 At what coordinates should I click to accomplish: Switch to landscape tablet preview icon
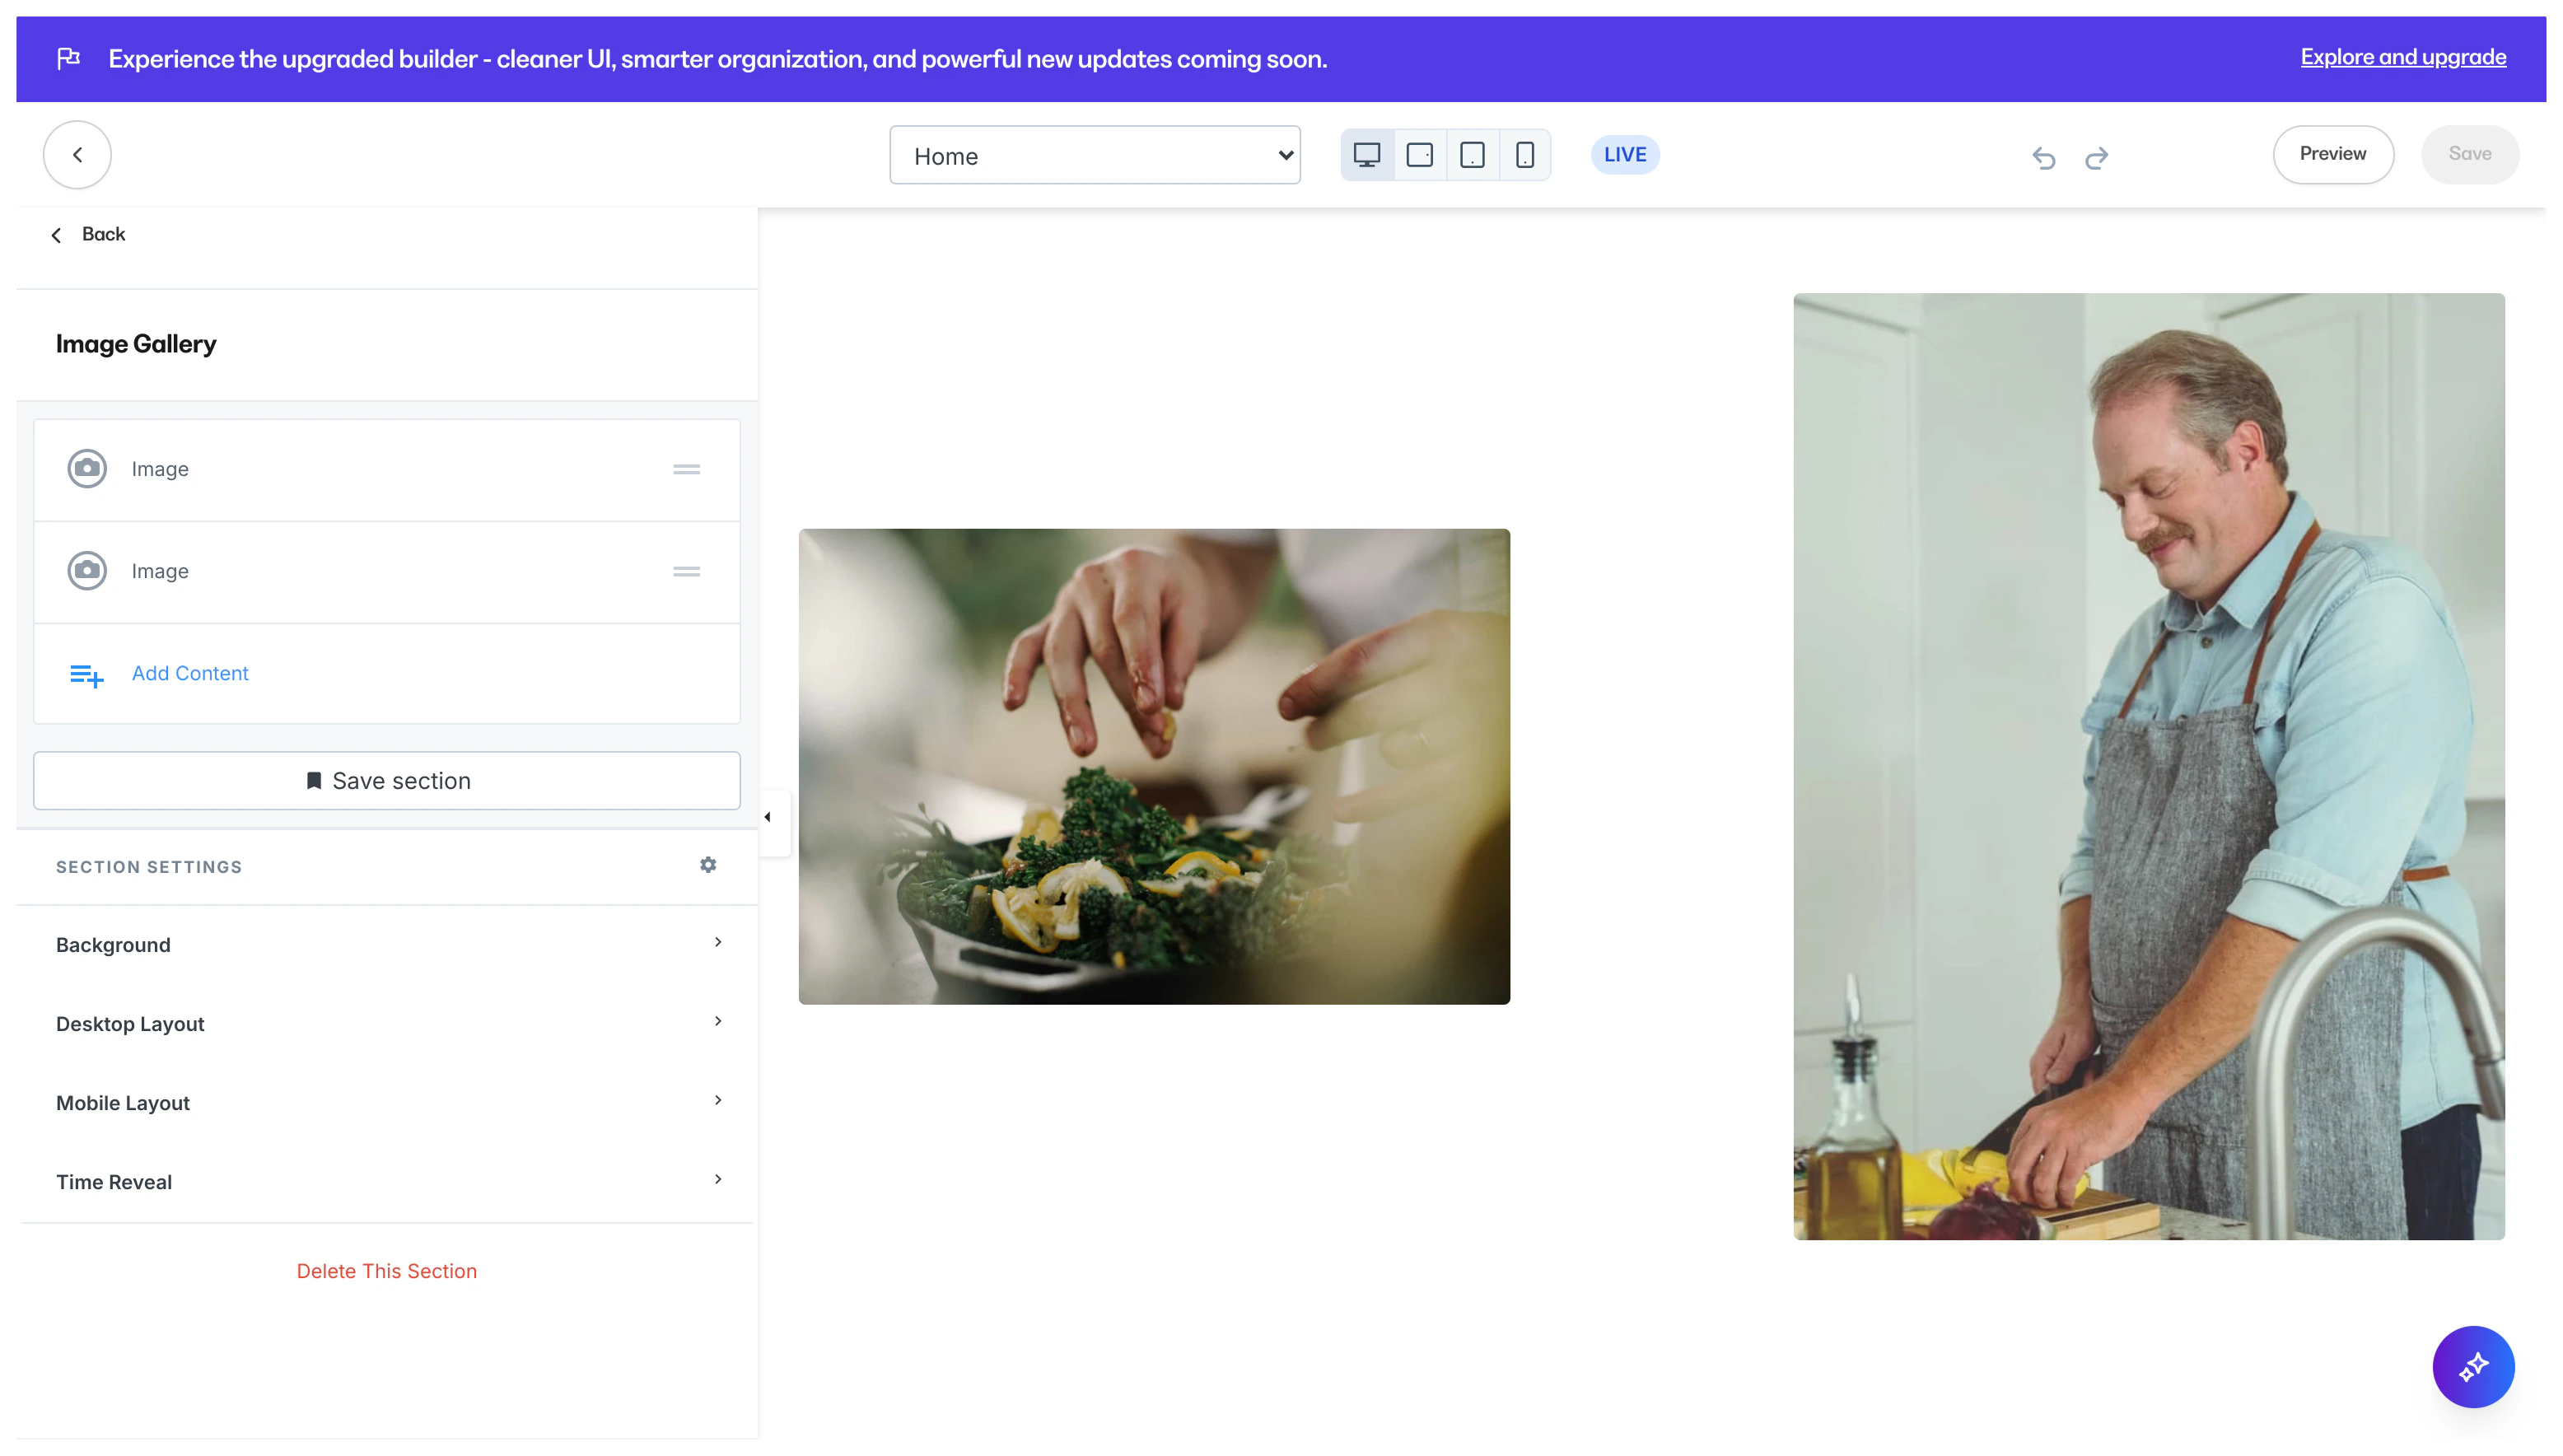point(1419,155)
